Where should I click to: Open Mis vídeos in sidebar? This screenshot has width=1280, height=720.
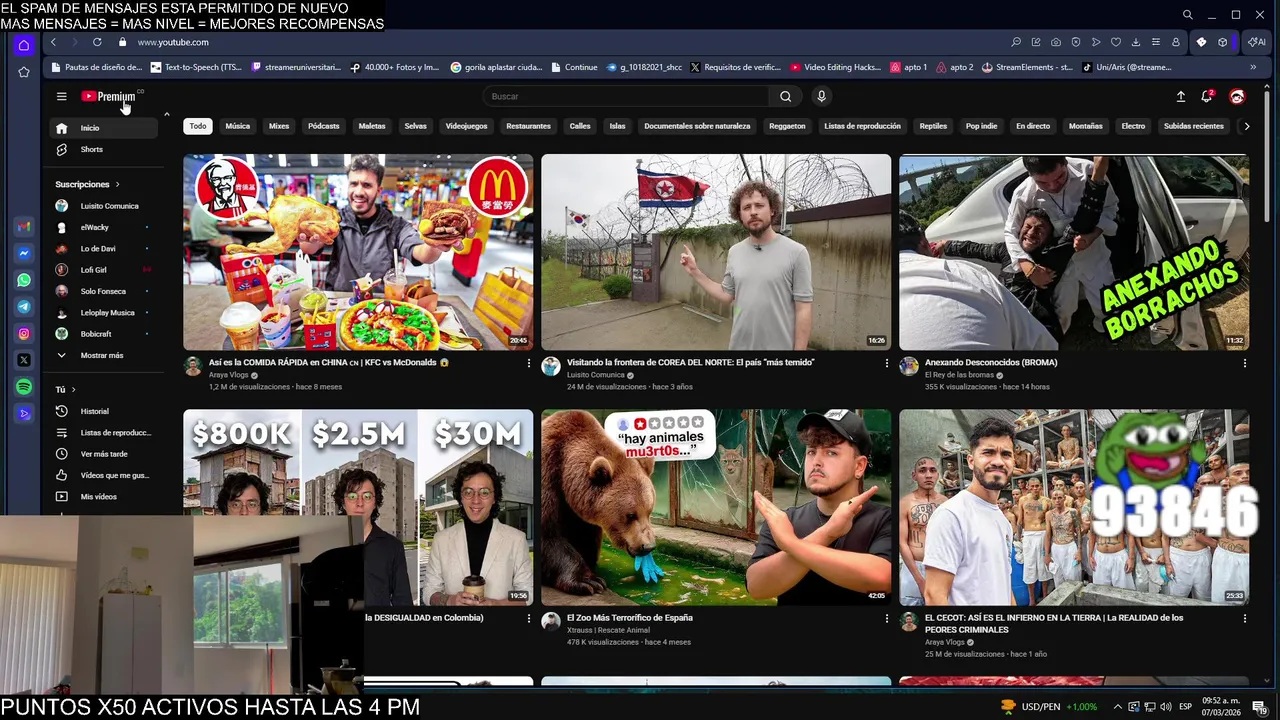[x=104, y=497]
